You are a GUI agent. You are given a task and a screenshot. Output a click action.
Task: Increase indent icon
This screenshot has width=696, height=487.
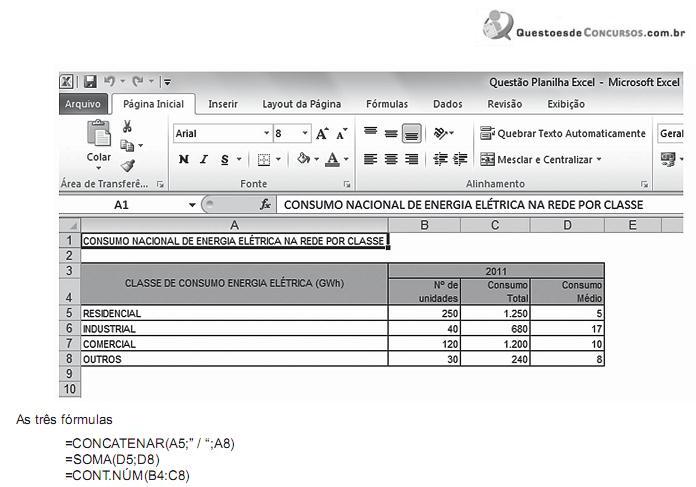pyautogui.click(x=460, y=159)
